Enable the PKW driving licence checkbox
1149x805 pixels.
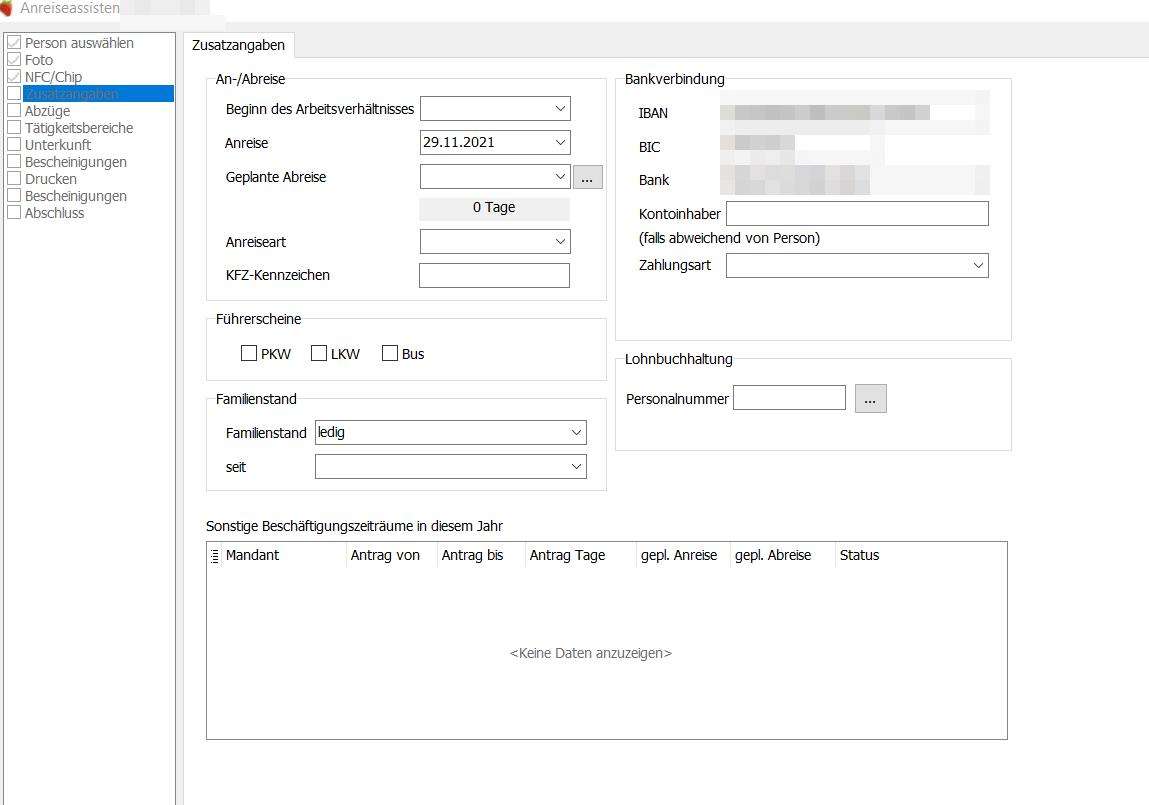pyautogui.click(x=249, y=353)
